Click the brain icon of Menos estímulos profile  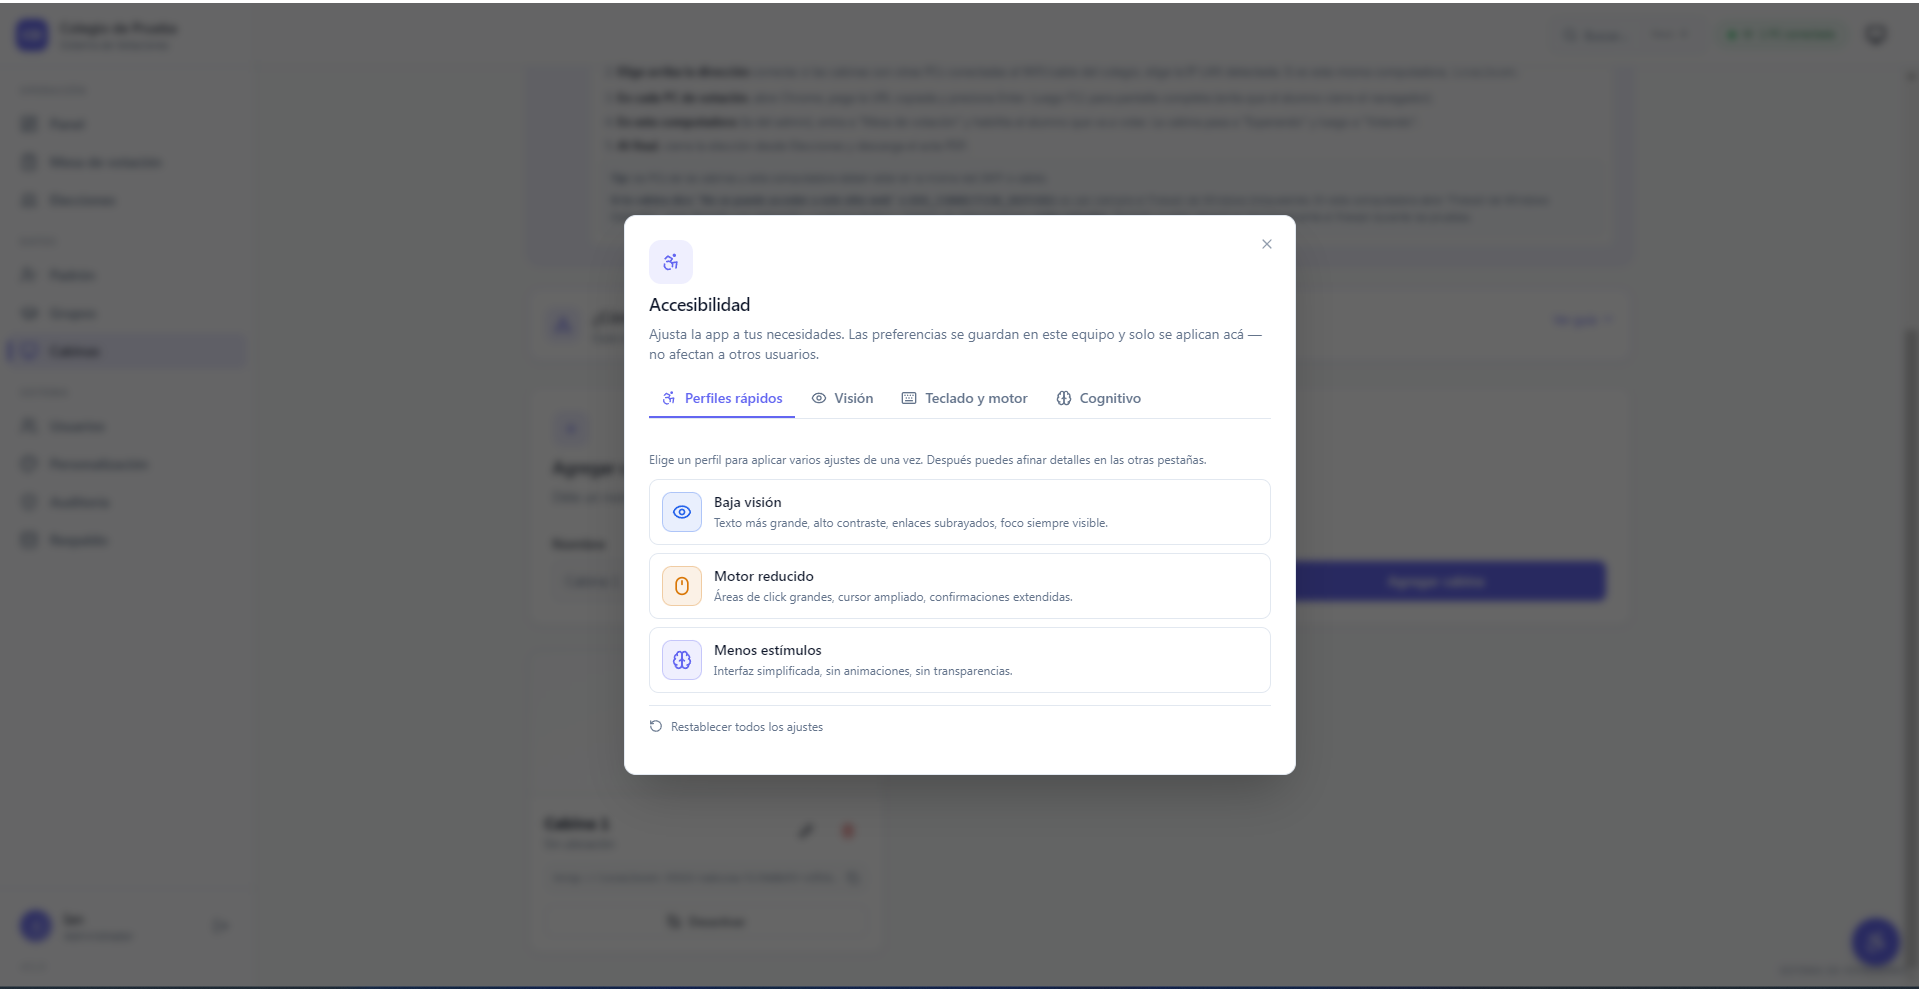click(x=682, y=660)
